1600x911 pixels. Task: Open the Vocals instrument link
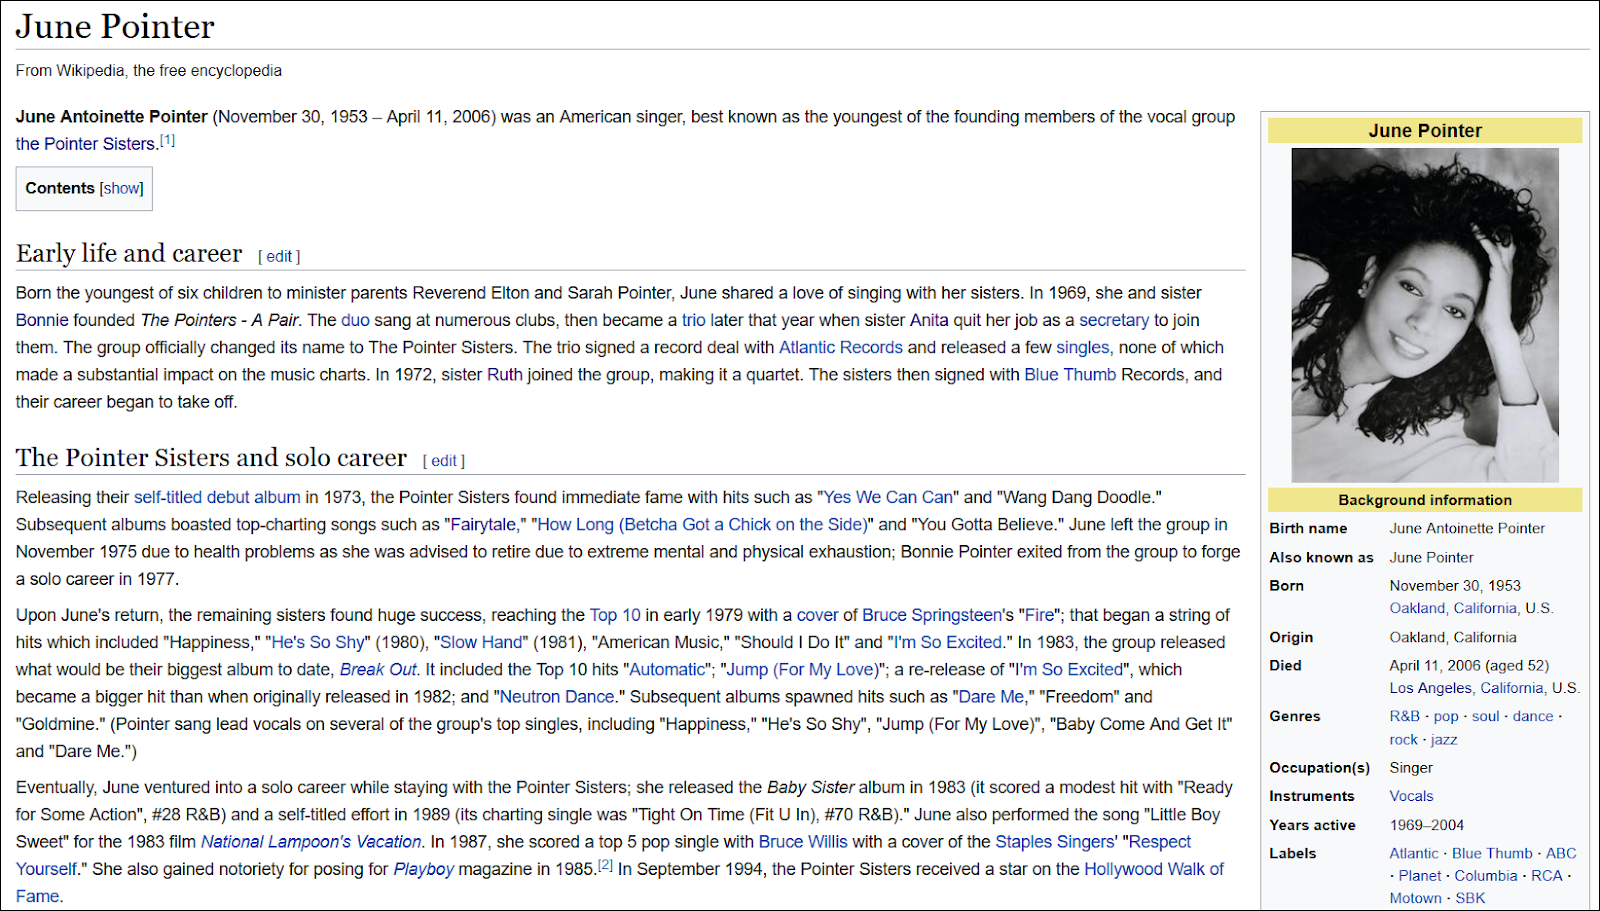(x=1411, y=796)
